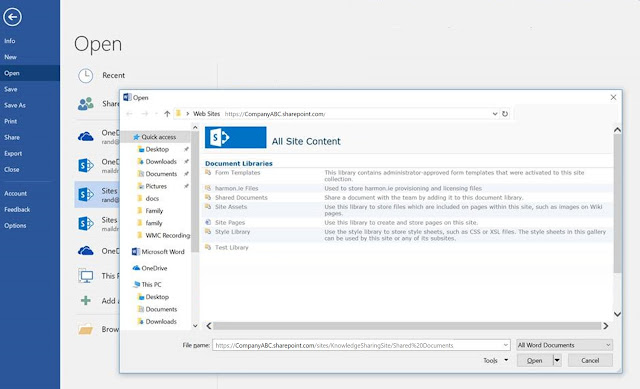Click the Recent clock icon
640x389 pixels.
(86, 76)
